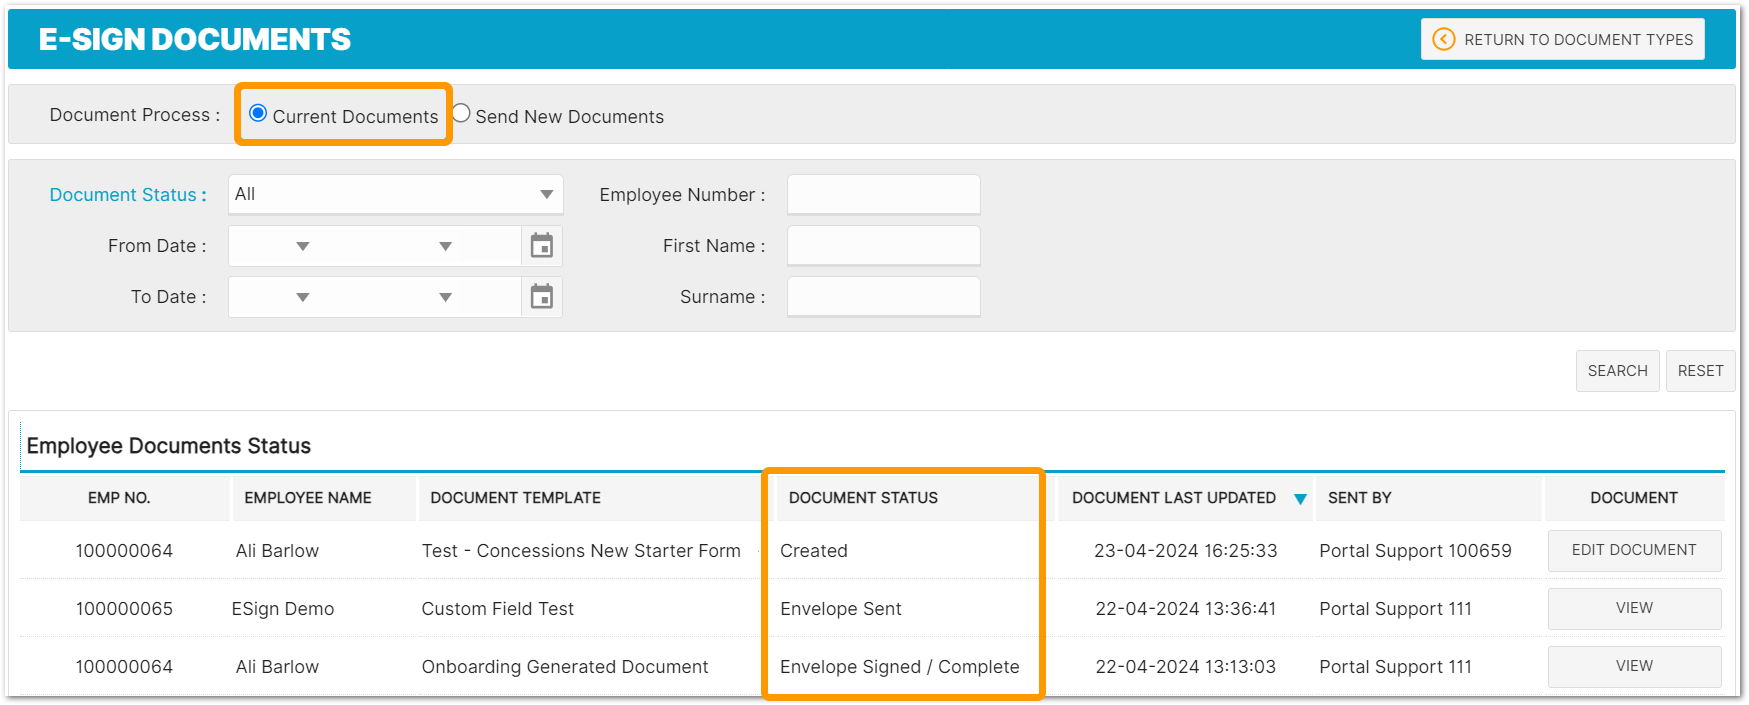Click Return to Document Types button
This screenshot has height=705, width=1749.
coord(1562,40)
